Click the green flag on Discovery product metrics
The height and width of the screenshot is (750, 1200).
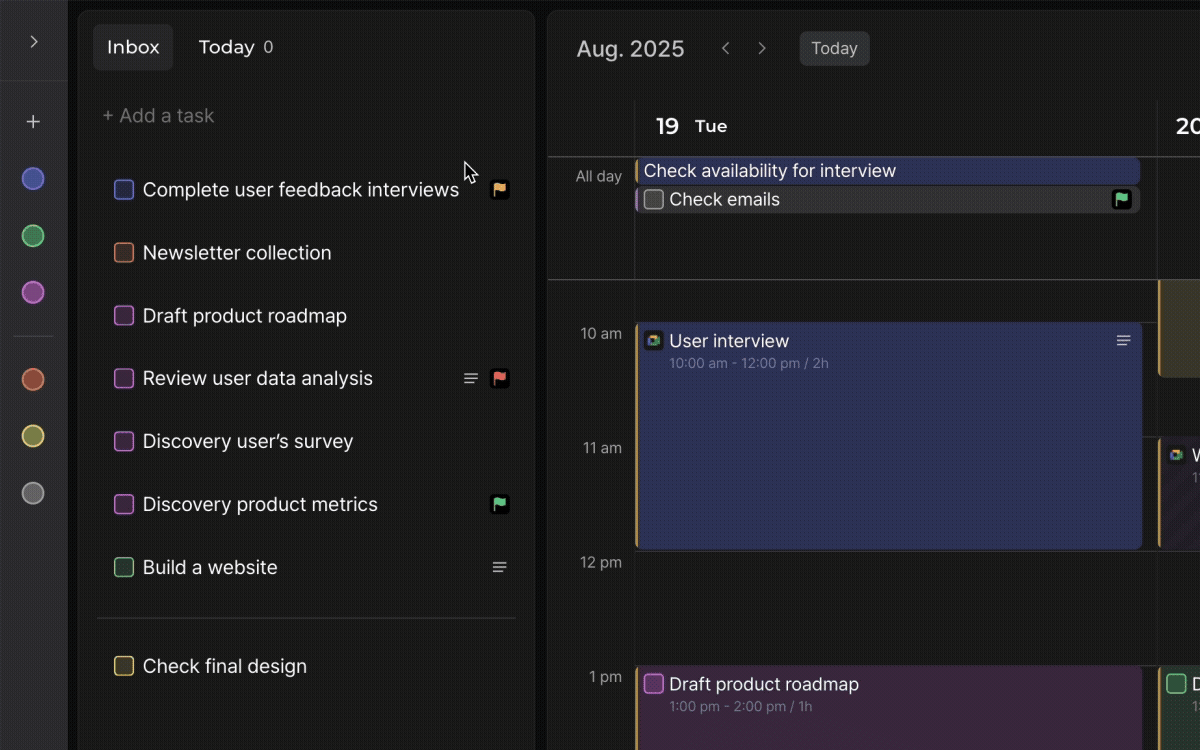500,505
